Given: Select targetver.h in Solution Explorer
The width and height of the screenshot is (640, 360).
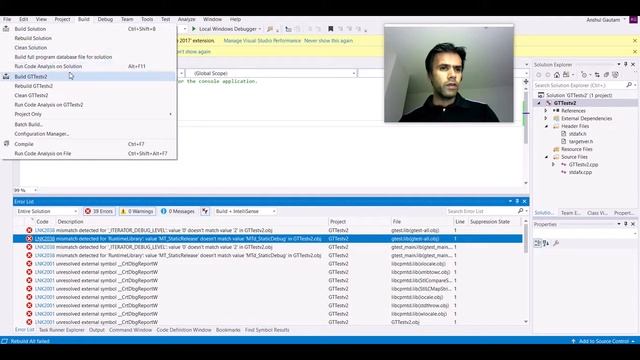Looking at the screenshot, I should pos(581,141).
